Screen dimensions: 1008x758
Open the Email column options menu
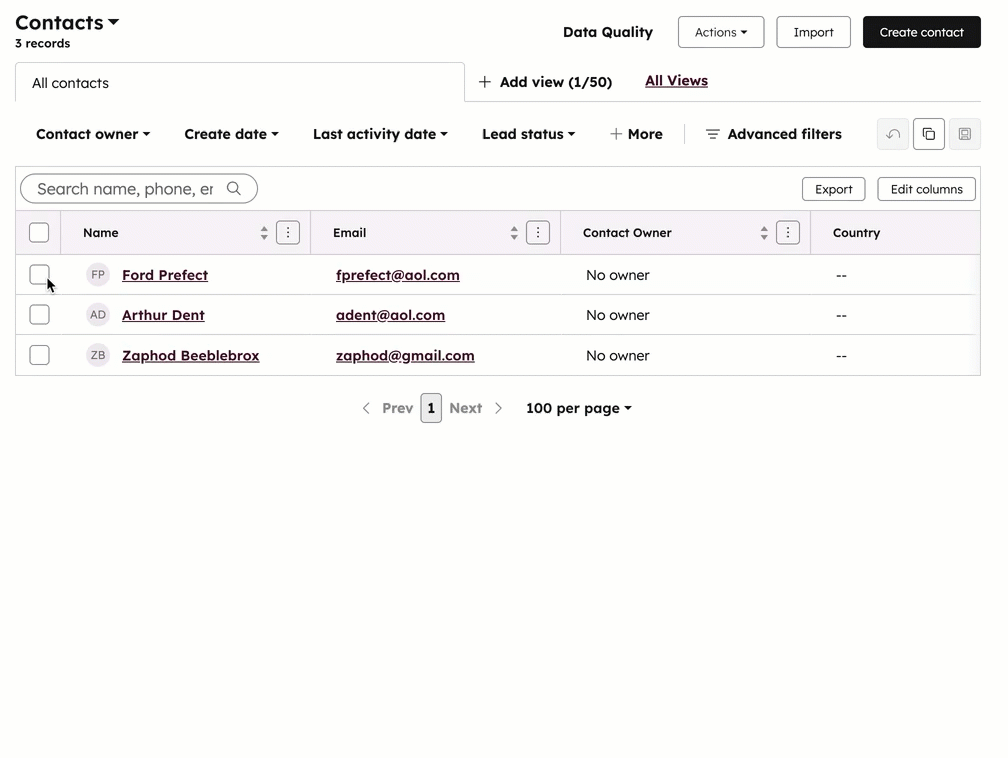click(538, 232)
